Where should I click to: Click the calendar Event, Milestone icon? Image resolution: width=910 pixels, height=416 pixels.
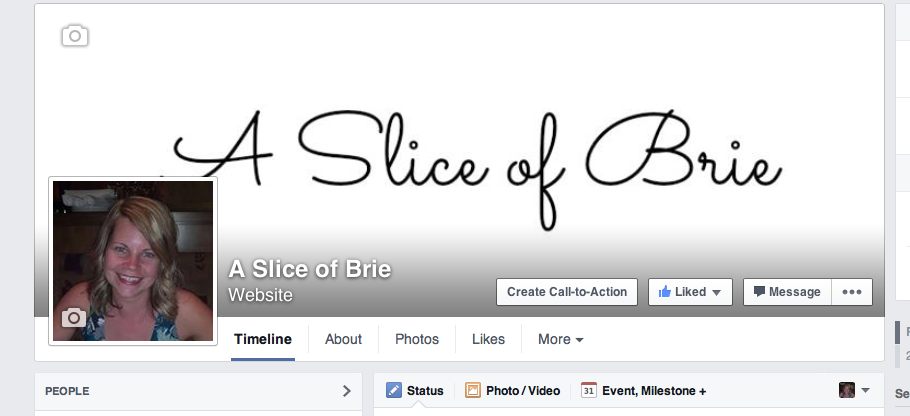click(x=588, y=390)
